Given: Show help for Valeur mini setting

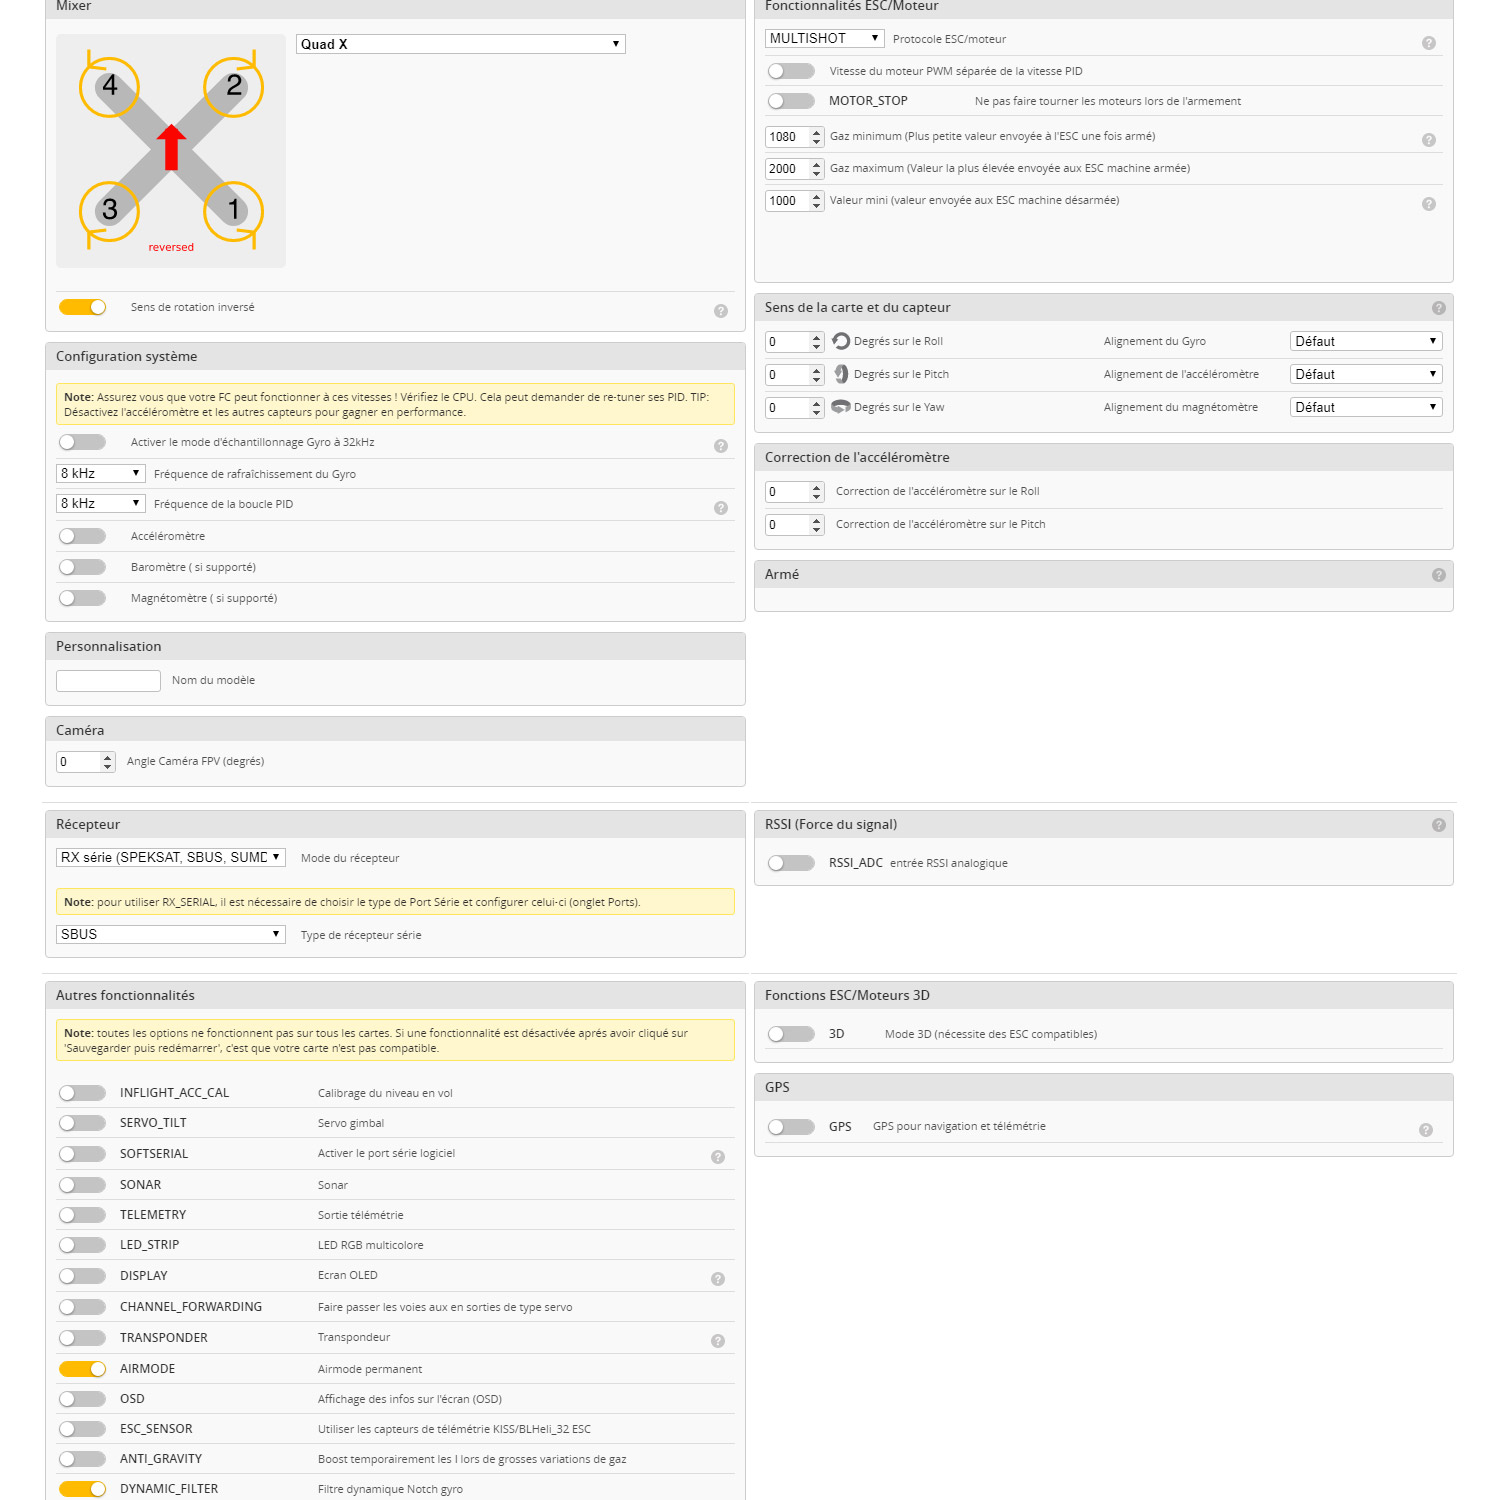Looking at the screenshot, I should click(x=1429, y=204).
